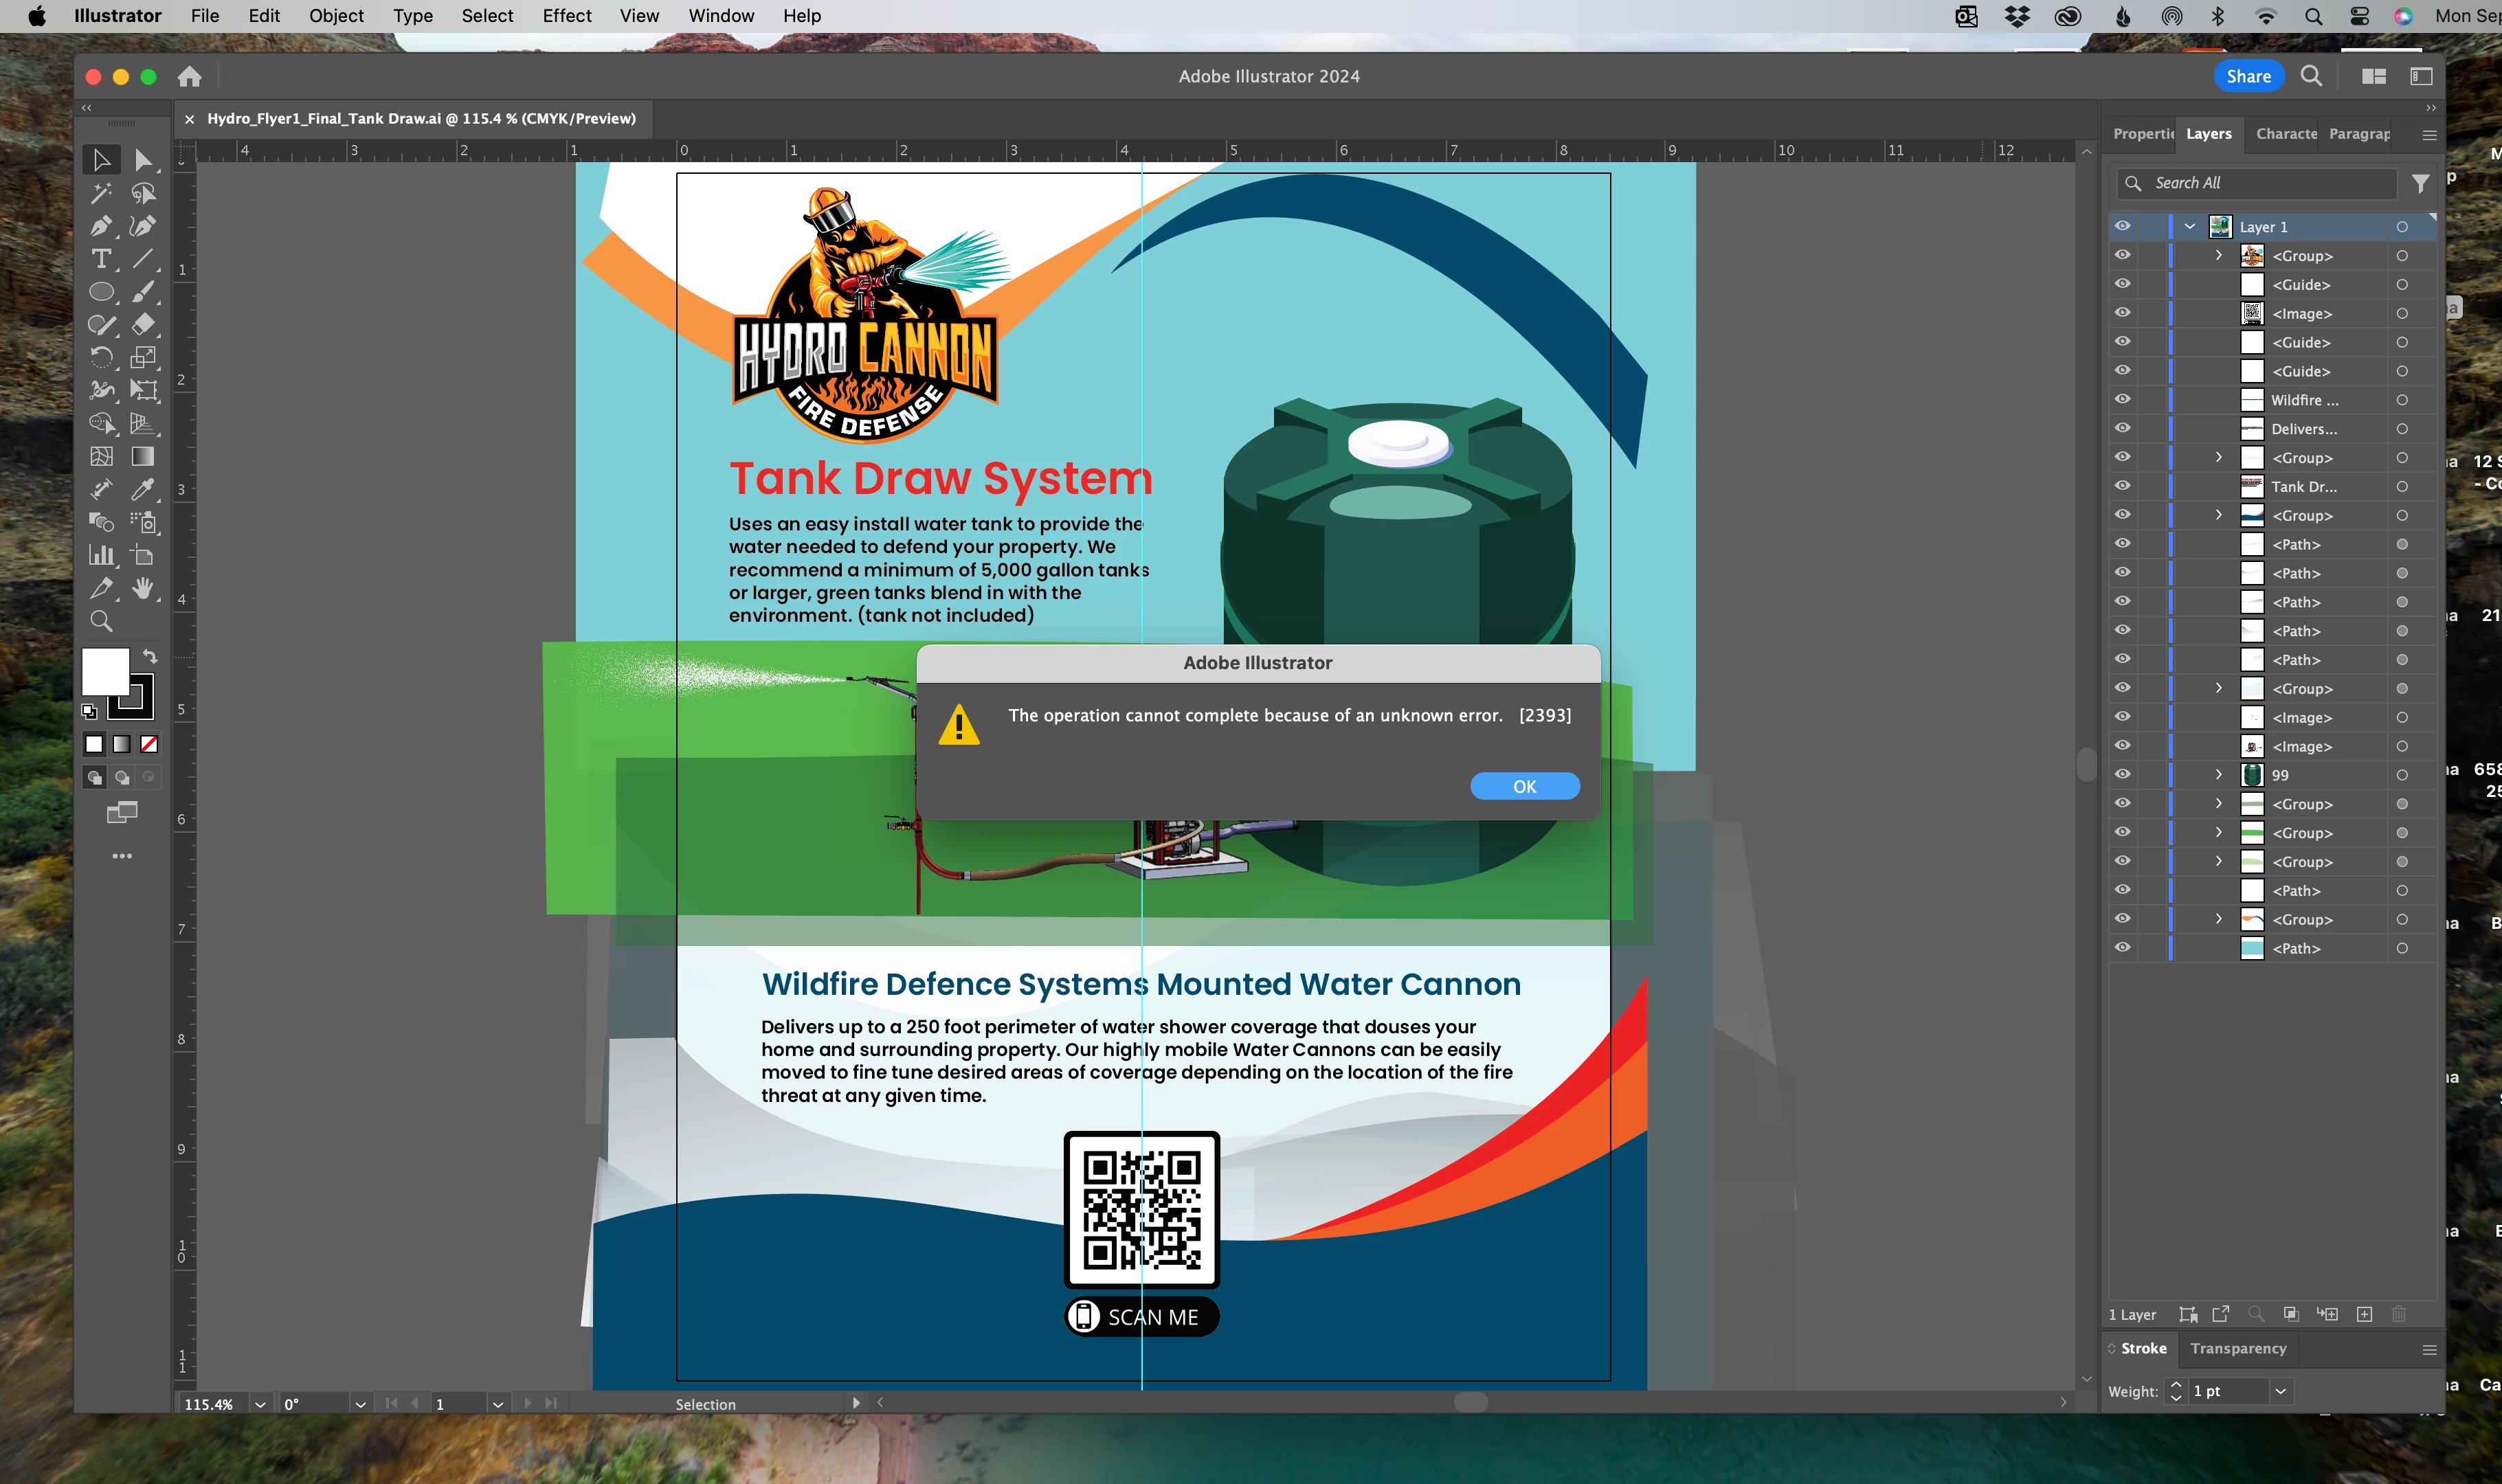Screen dimensions: 2502x1484
Task: Click the white Fill color swatch
Action: (x=104, y=670)
